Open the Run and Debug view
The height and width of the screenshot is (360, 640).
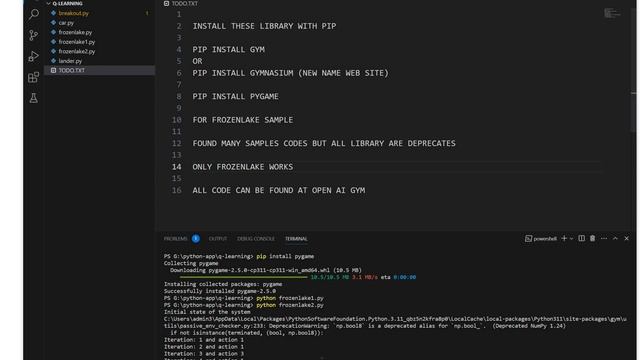pyautogui.click(x=34, y=56)
